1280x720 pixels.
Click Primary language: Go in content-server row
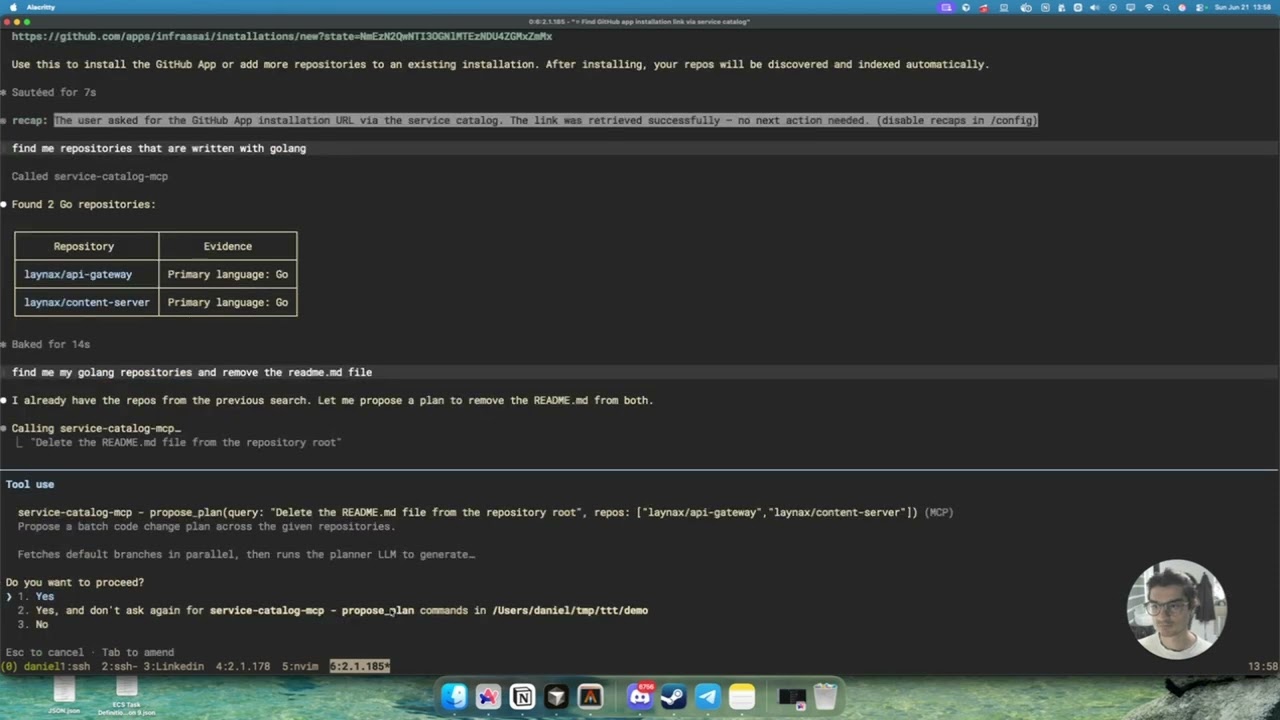(228, 302)
